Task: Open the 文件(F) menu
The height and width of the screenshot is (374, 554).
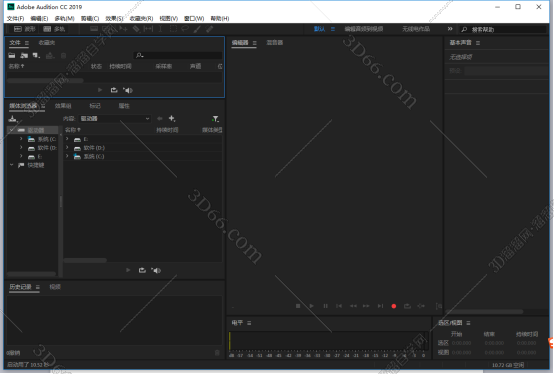Action: click(16, 18)
